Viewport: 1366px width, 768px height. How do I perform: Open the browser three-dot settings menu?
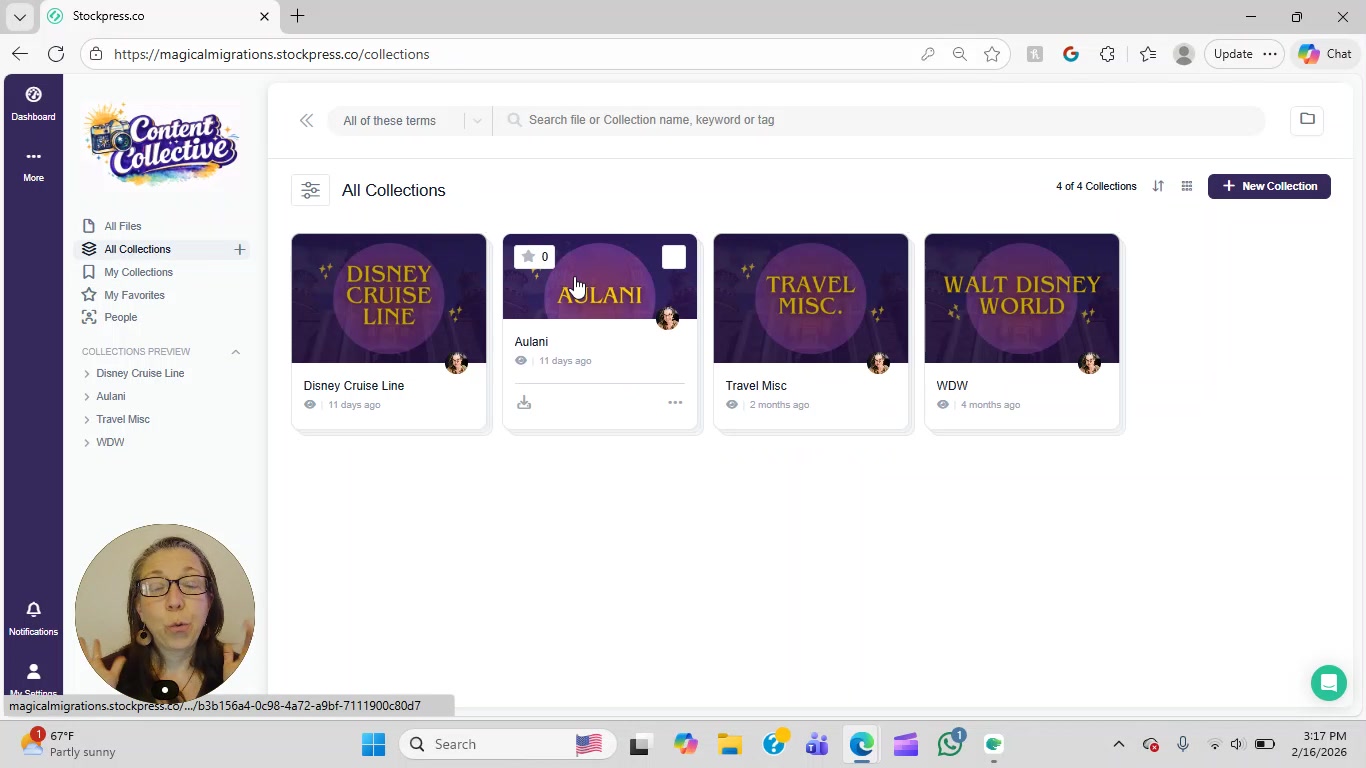1270,54
